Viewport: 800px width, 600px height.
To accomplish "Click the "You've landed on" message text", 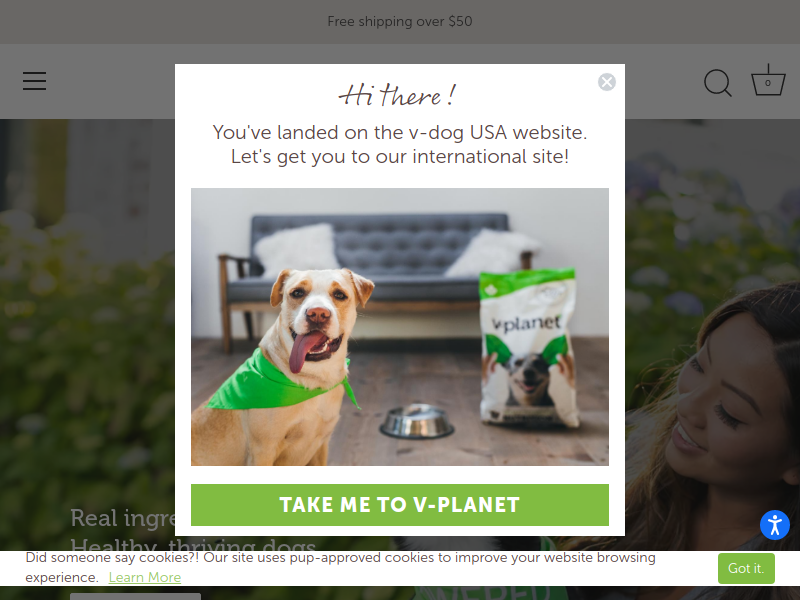I will tap(399, 144).
